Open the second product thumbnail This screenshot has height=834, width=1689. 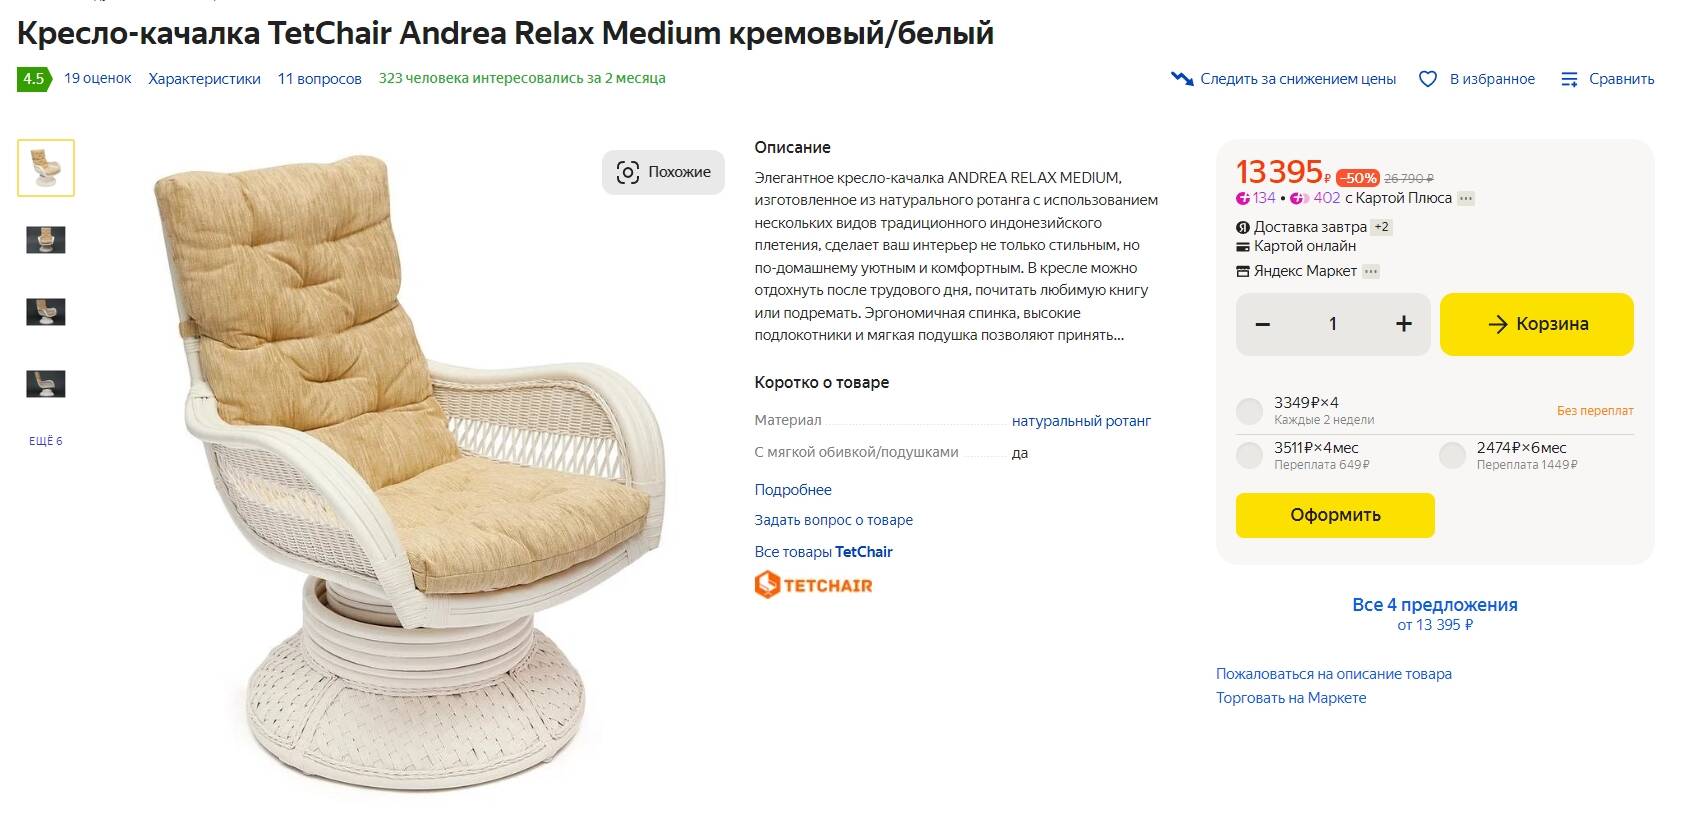click(x=46, y=240)
